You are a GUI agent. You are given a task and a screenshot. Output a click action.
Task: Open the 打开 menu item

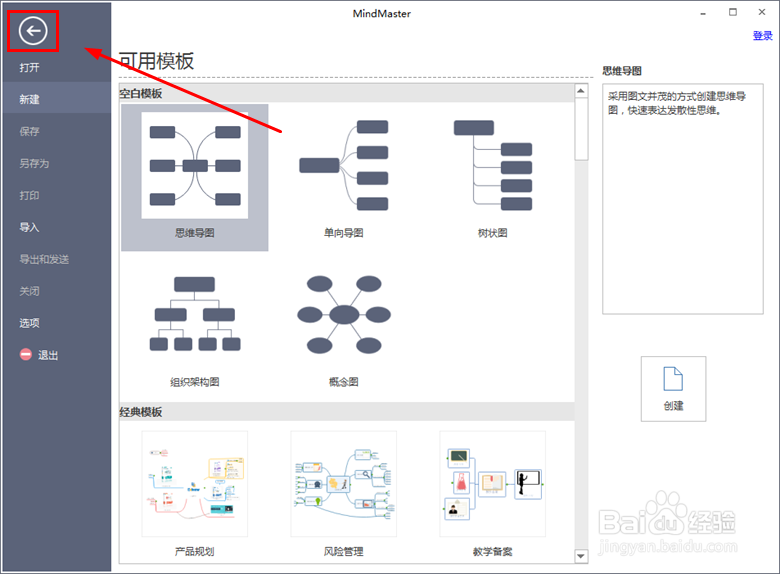(x=29, y=68)
